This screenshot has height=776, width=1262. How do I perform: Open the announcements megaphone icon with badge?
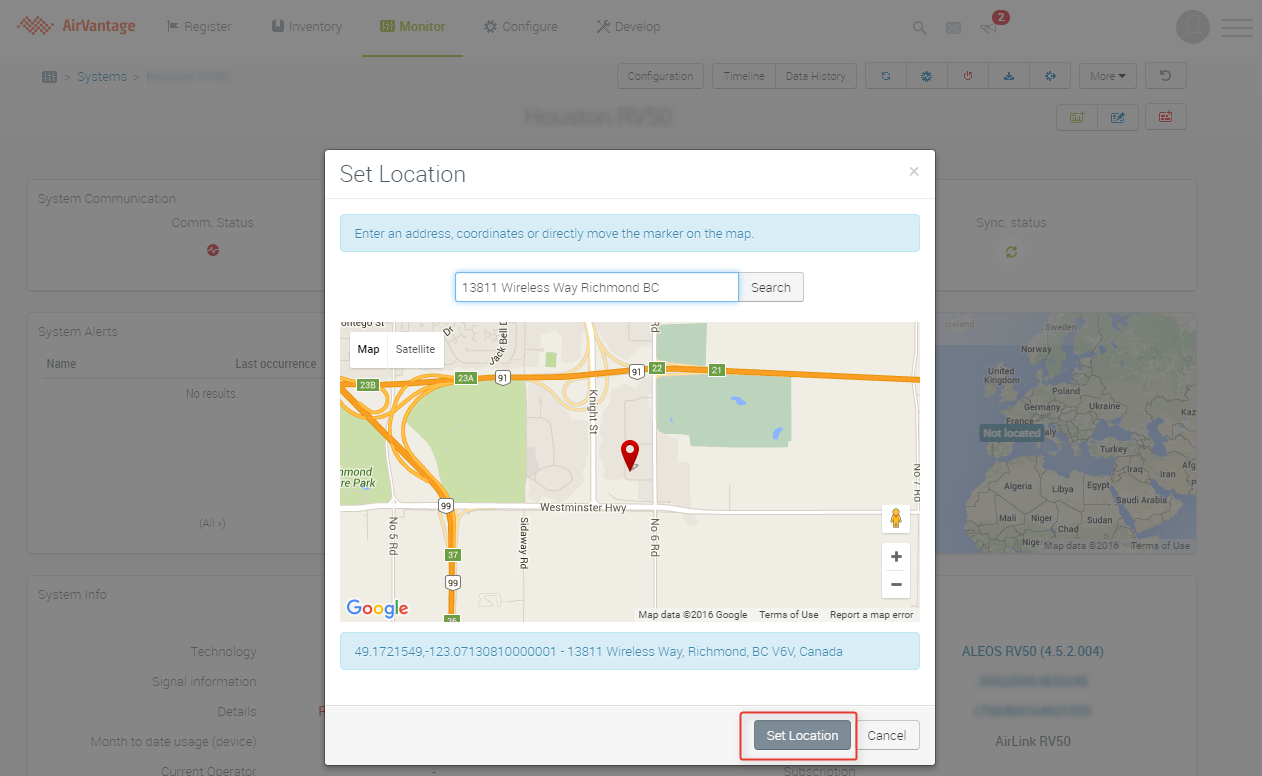click(990, 27)
